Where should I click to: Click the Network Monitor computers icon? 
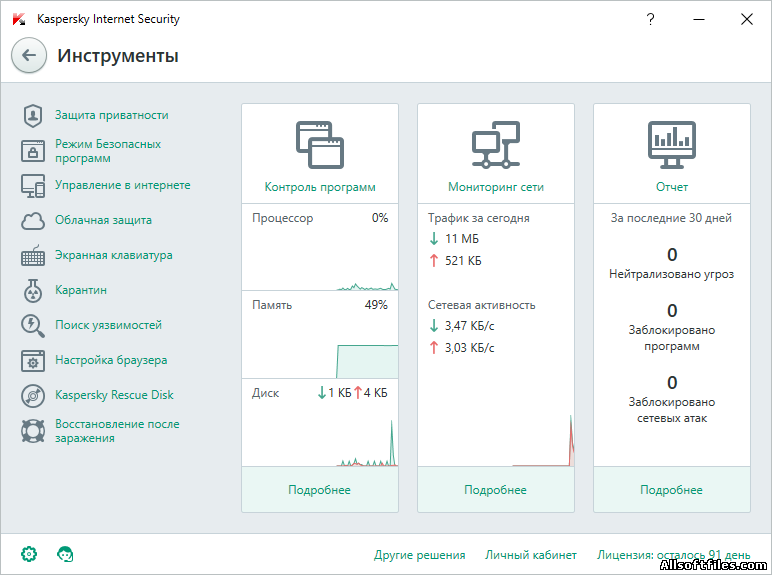(x=496, y=145)
